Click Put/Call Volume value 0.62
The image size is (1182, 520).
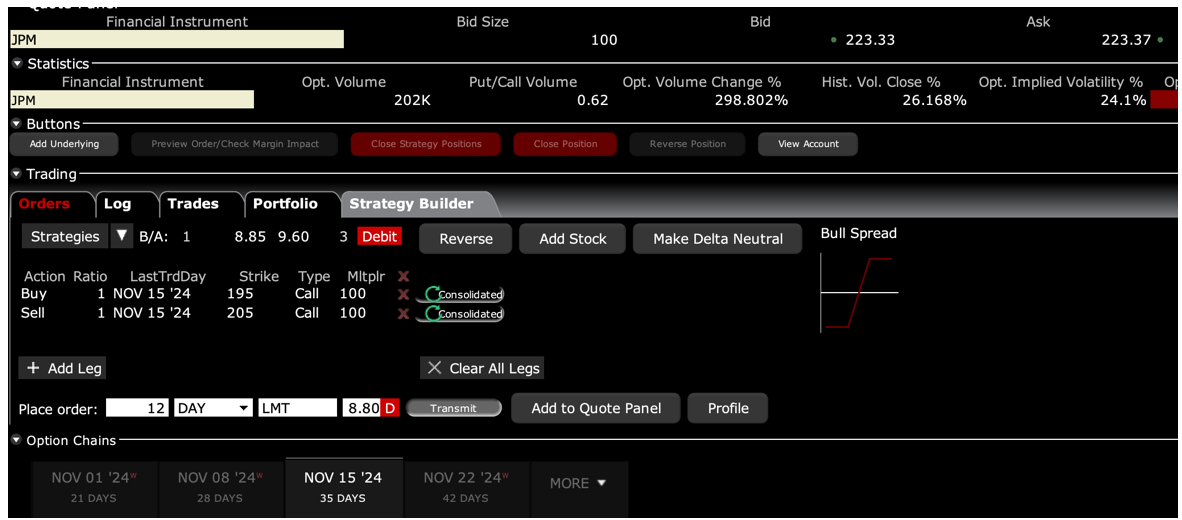(x=593, y=99)
